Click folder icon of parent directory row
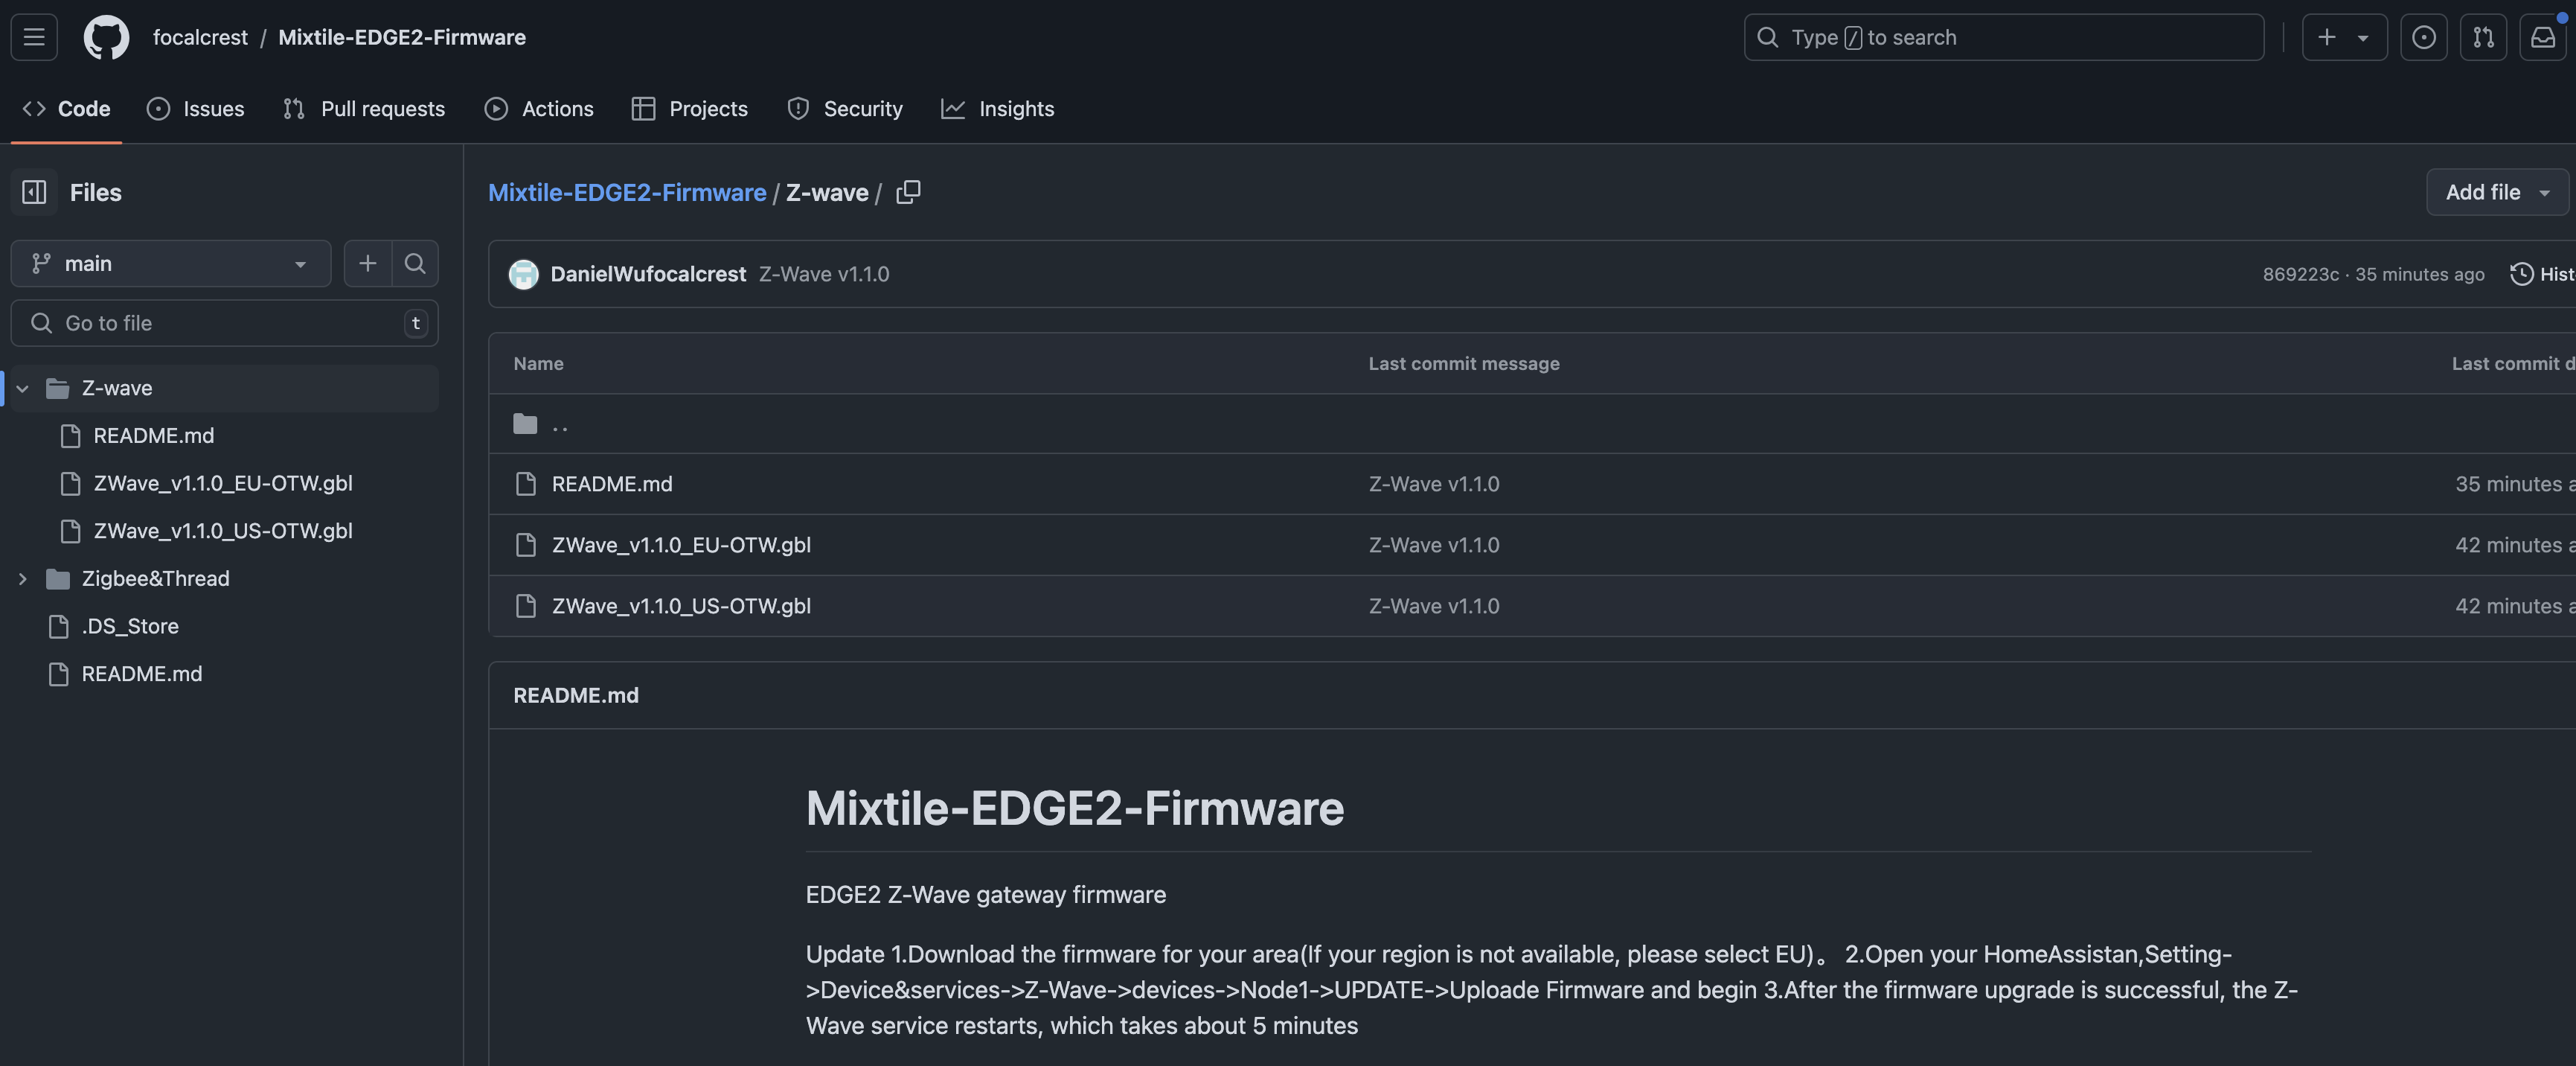 pyautogui.click(x=525, y=424)
